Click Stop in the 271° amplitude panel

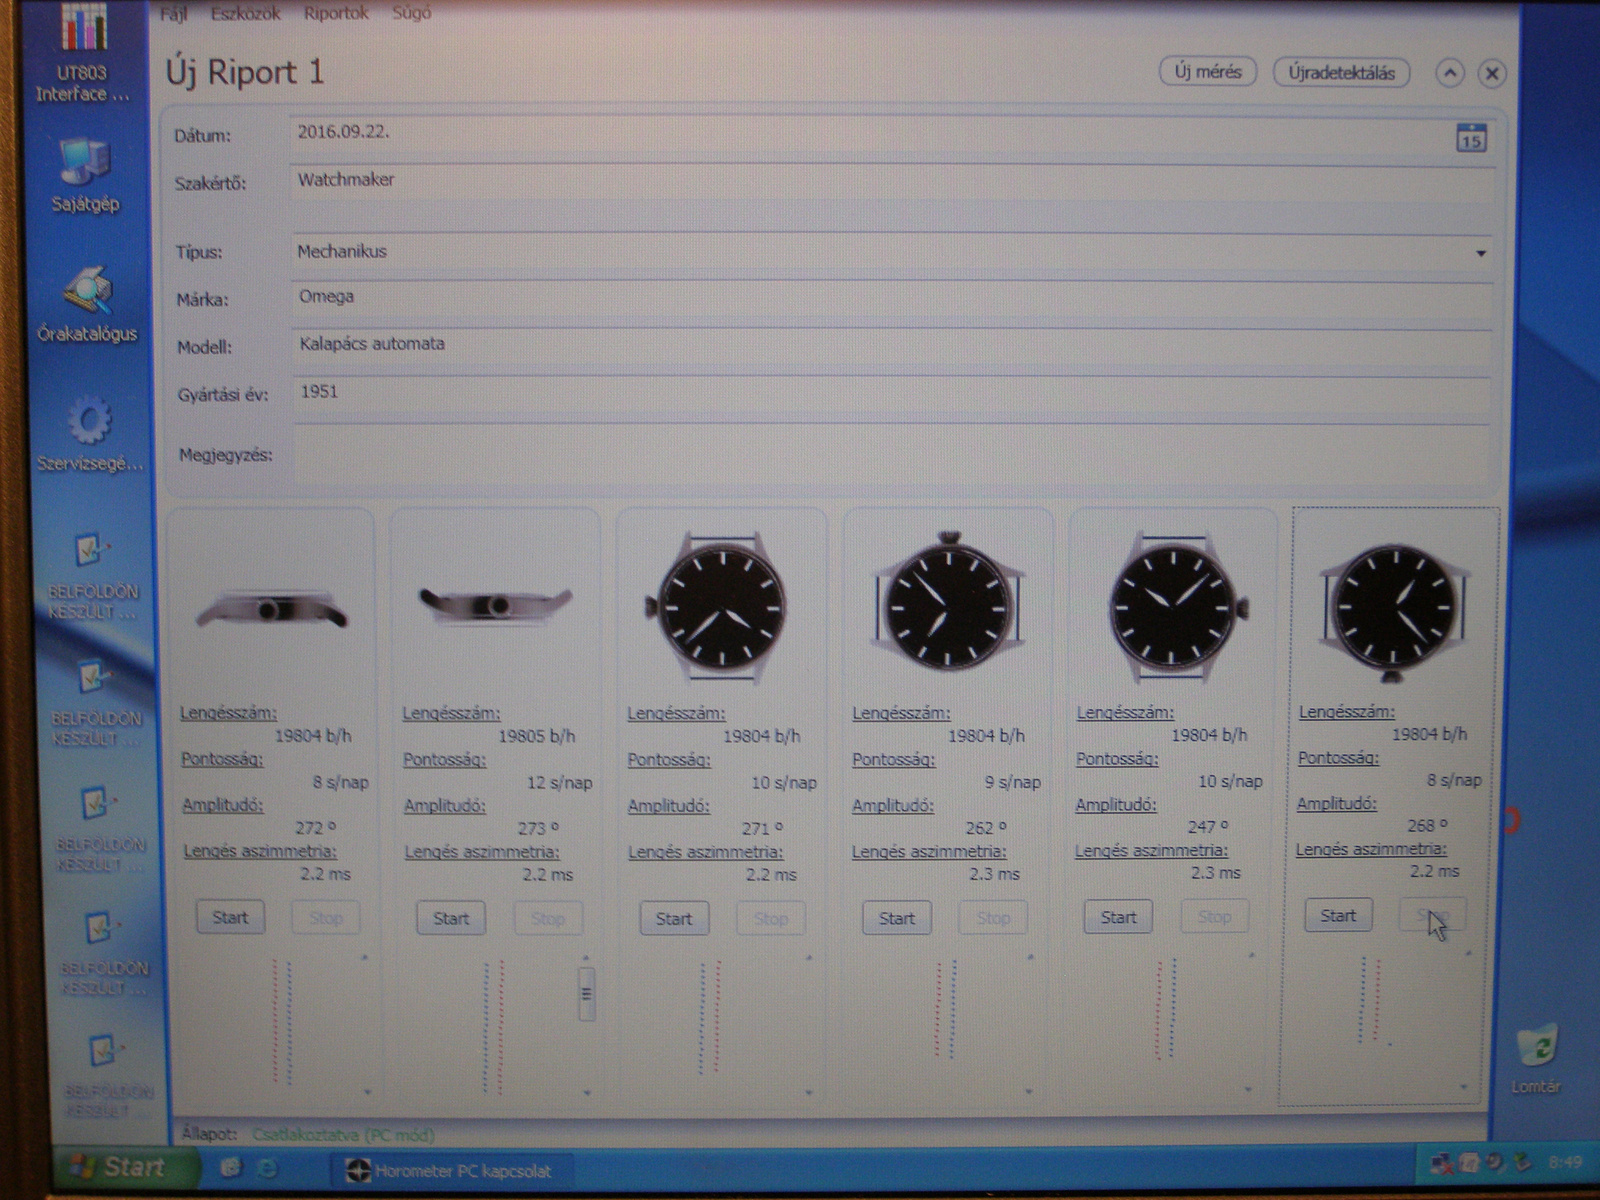(x=770, y=918)
